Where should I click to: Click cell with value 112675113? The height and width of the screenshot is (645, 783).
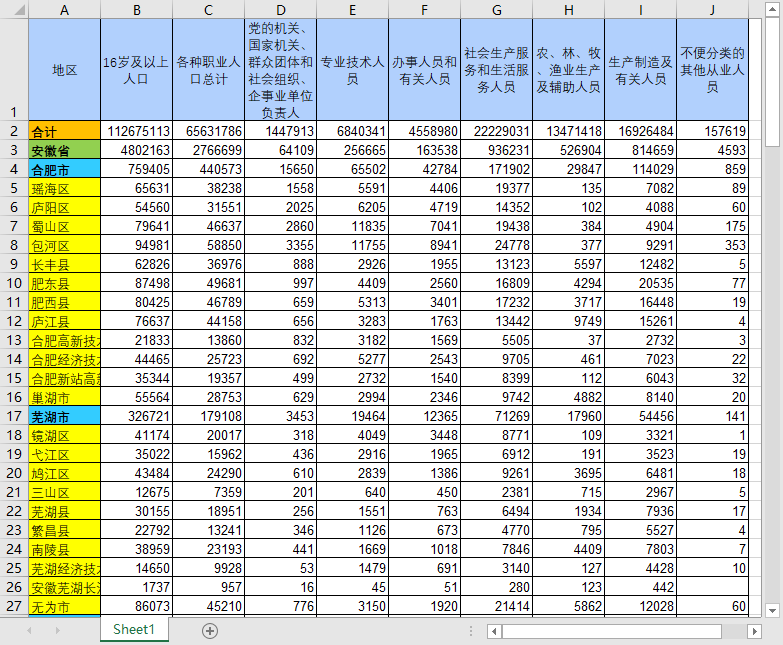click(136, 131)
